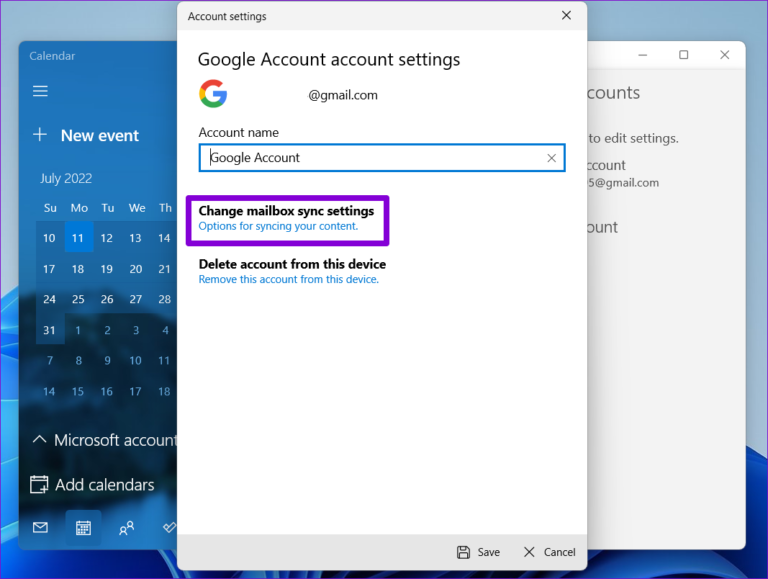Click Remove this account from this device link

pos(288,279)
